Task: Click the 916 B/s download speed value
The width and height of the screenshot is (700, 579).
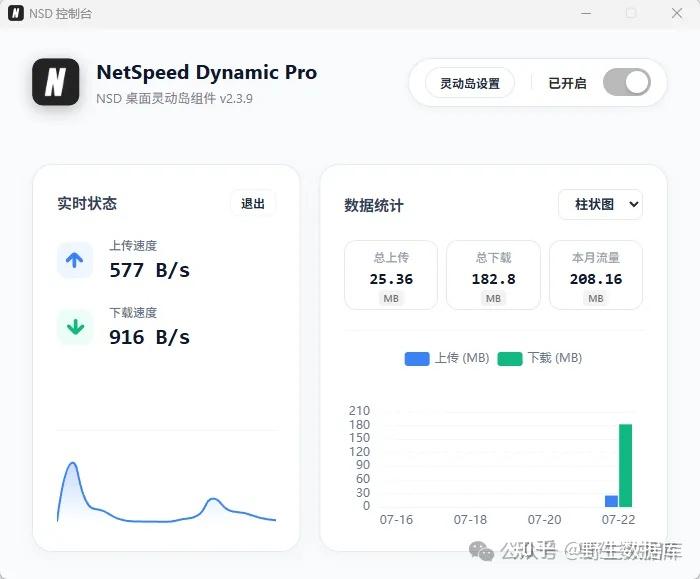Action: click(x=150, y=337)
